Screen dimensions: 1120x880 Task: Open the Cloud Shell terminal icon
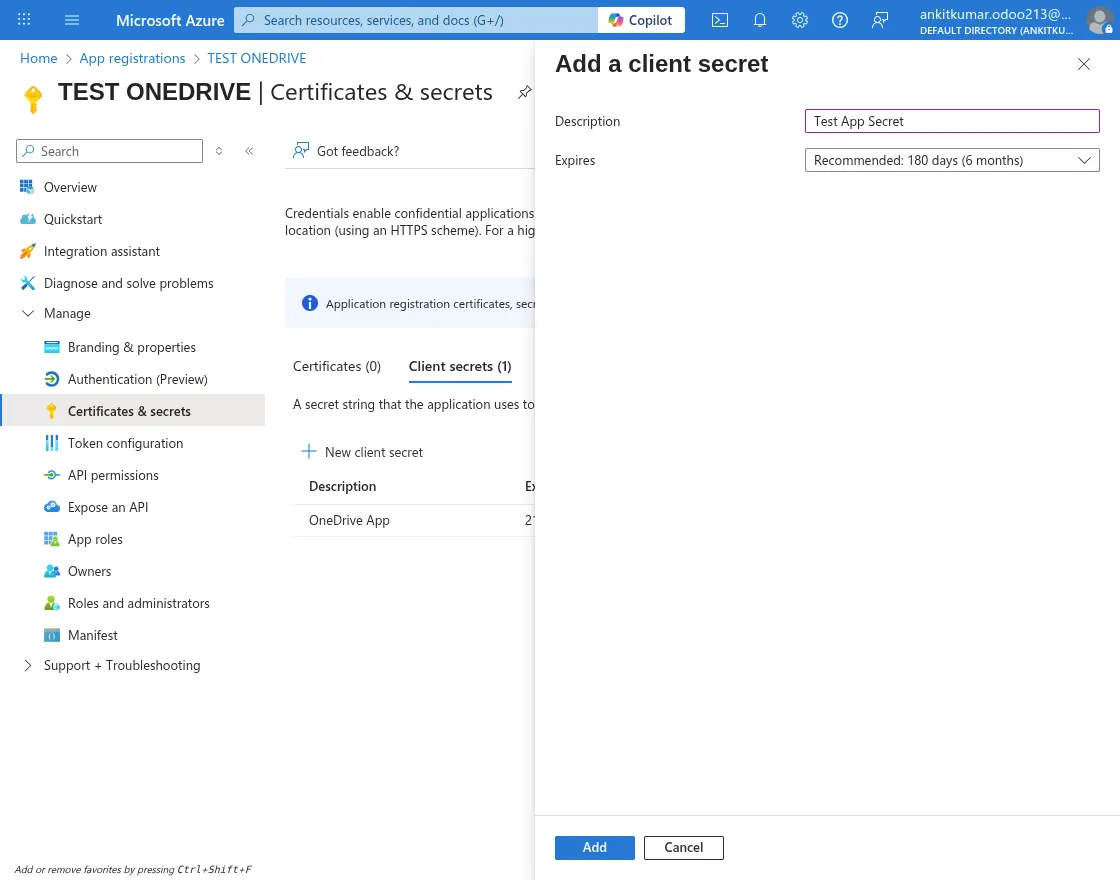click(x=719, y=20)
